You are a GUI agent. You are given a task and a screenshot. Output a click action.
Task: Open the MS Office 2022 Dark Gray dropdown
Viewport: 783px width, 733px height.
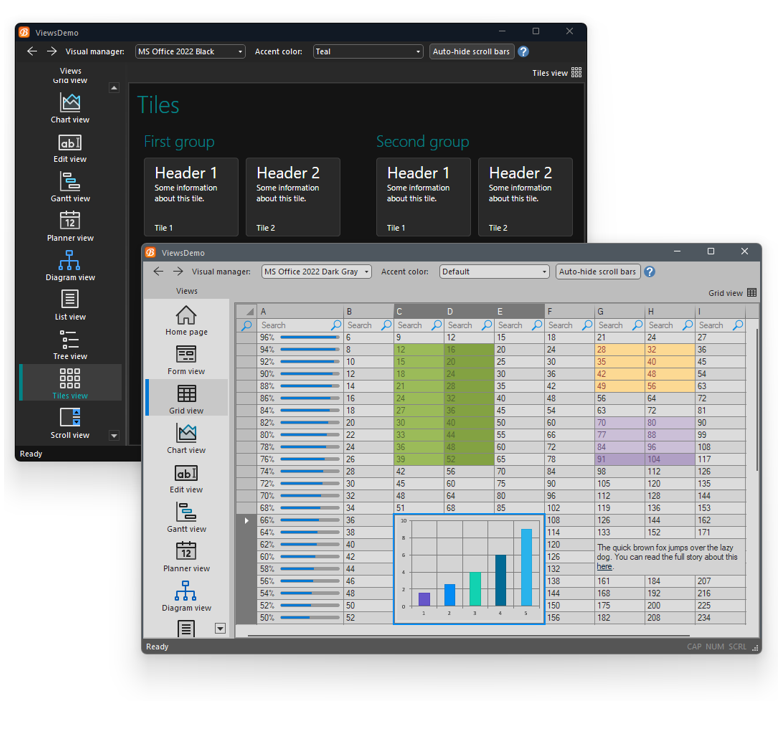(x=317, y=272)
